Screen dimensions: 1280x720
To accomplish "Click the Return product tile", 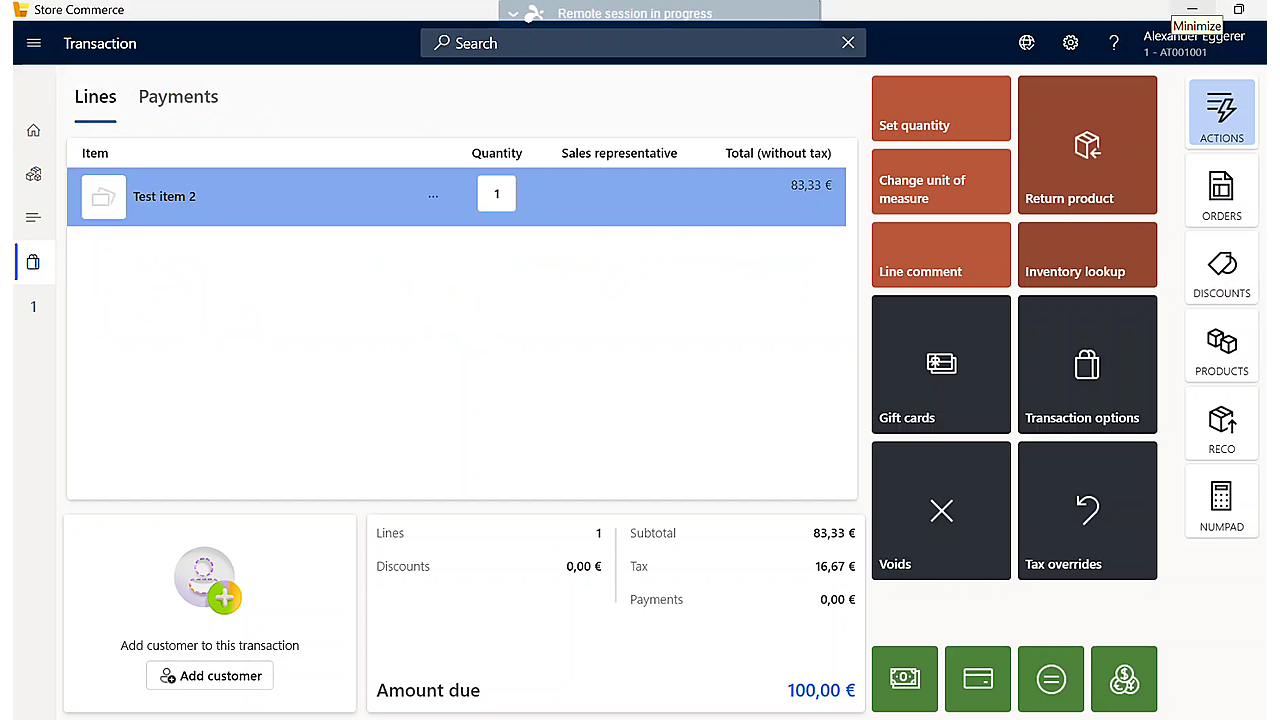I will [x=1087, y=145].
